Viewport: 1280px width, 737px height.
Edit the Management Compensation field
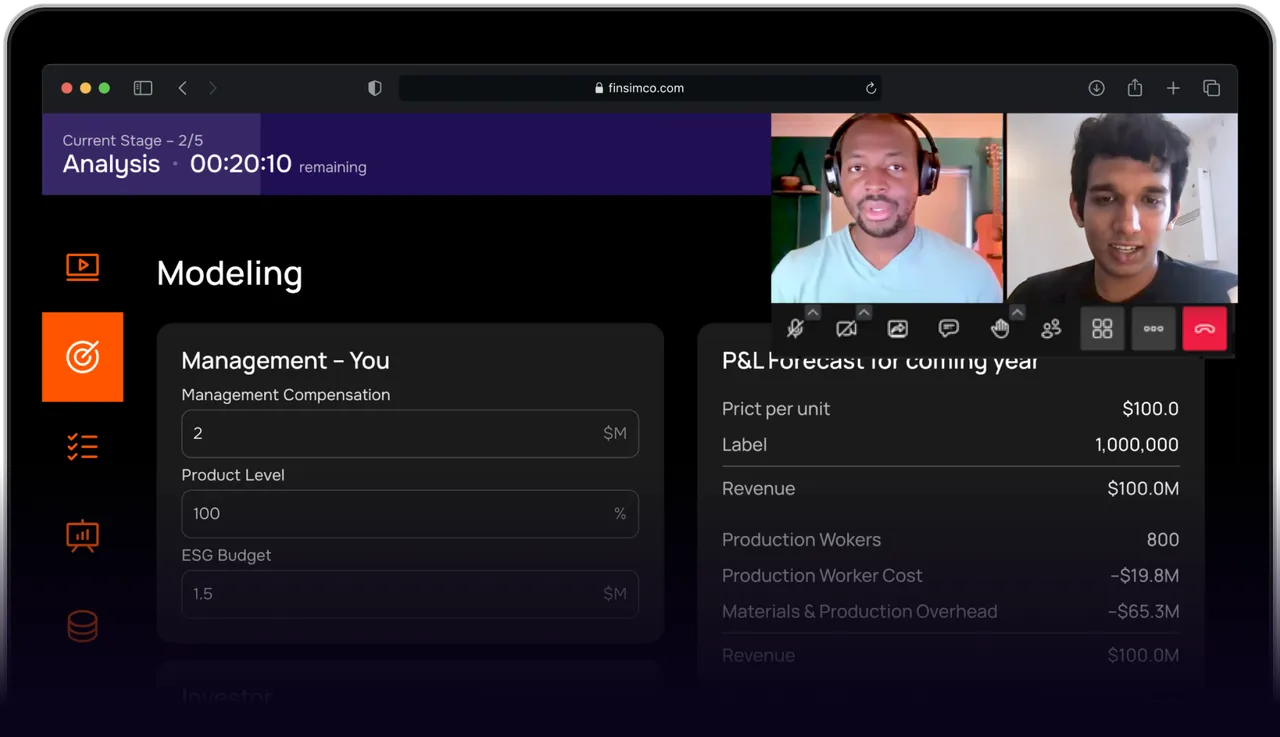(x=410, y=433)
